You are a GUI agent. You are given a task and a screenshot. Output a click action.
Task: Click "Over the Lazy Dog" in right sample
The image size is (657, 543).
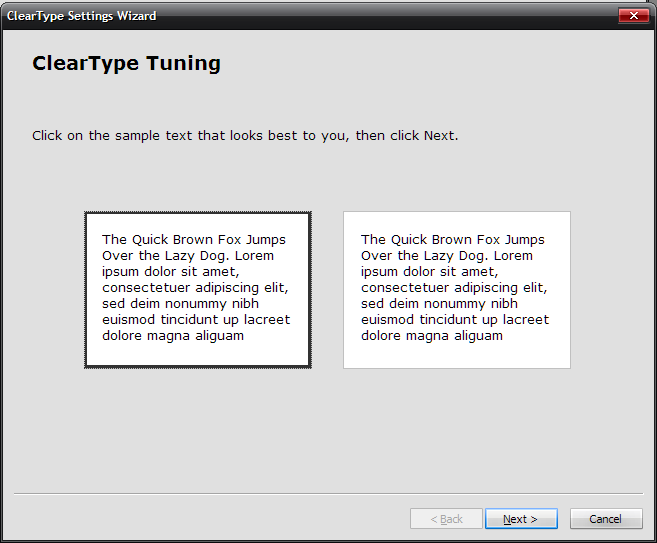click(x=423, y=256)
